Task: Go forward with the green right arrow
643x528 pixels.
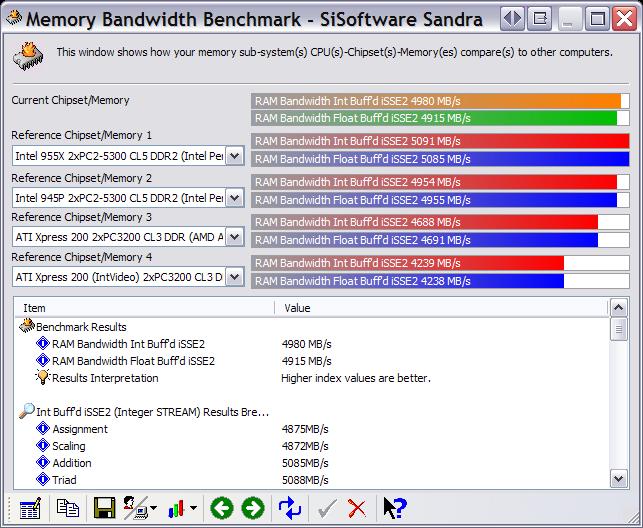Action: 253,508
